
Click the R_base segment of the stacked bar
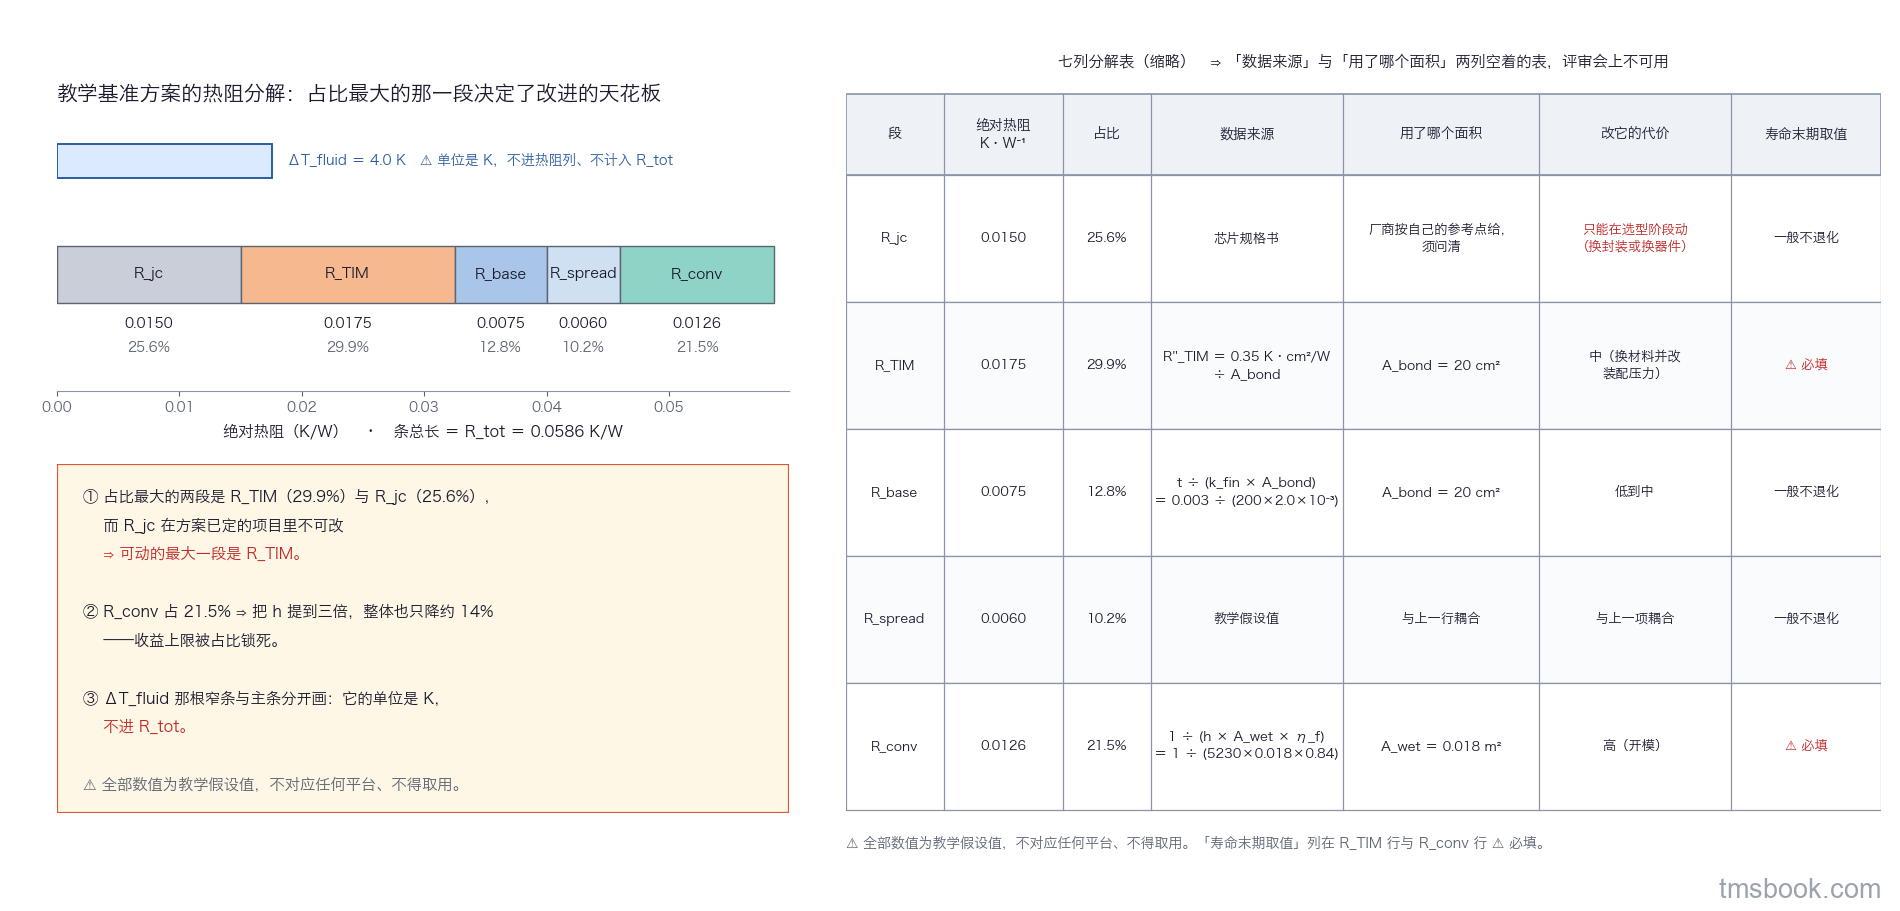click(501, 274)
